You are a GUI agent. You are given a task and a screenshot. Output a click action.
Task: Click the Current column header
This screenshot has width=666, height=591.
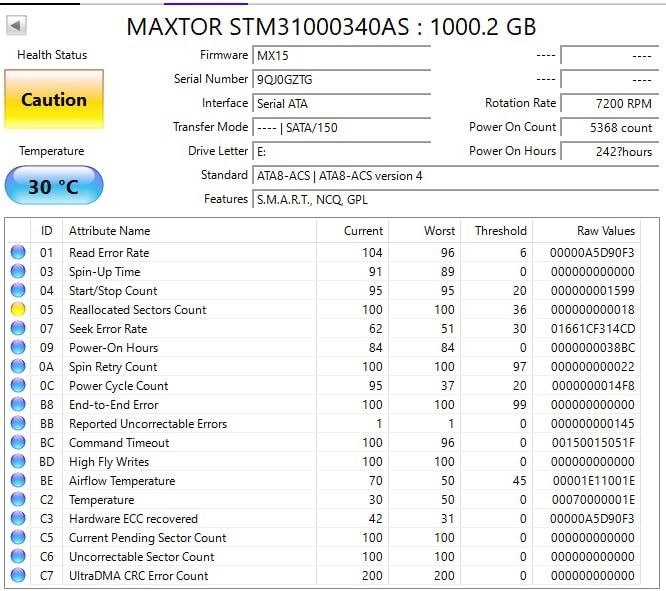(353, 231)
